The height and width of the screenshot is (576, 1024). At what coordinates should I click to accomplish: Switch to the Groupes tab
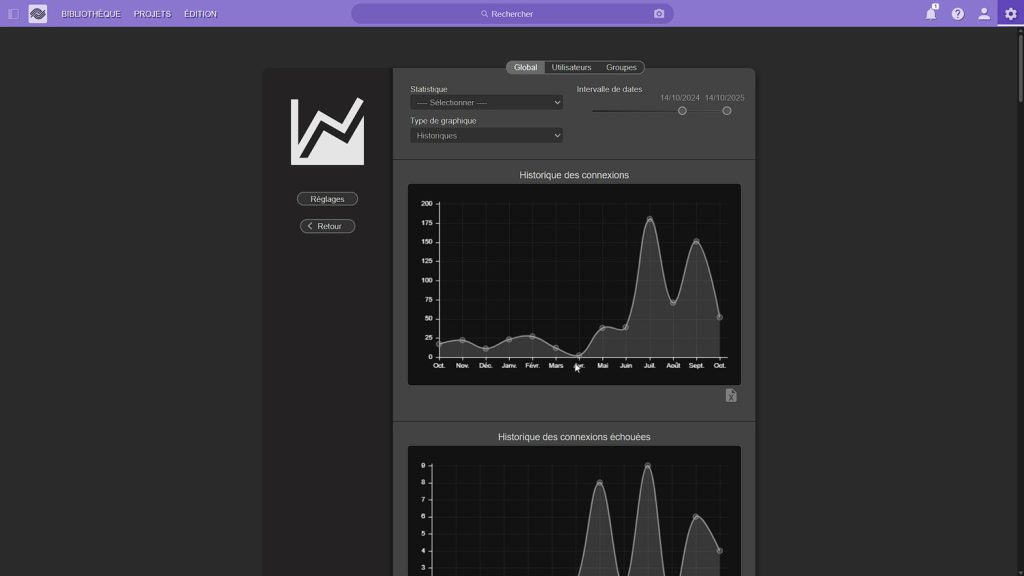[x=621, y=68]
